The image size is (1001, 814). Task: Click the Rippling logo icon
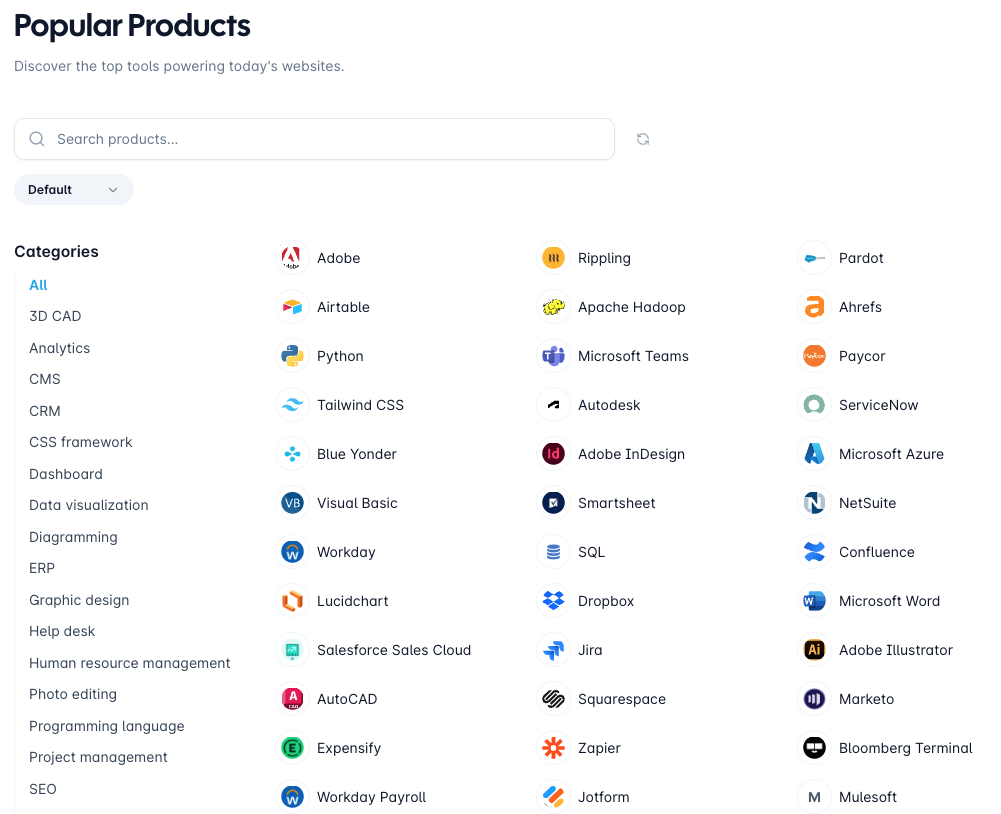click(x=553, y=258)
